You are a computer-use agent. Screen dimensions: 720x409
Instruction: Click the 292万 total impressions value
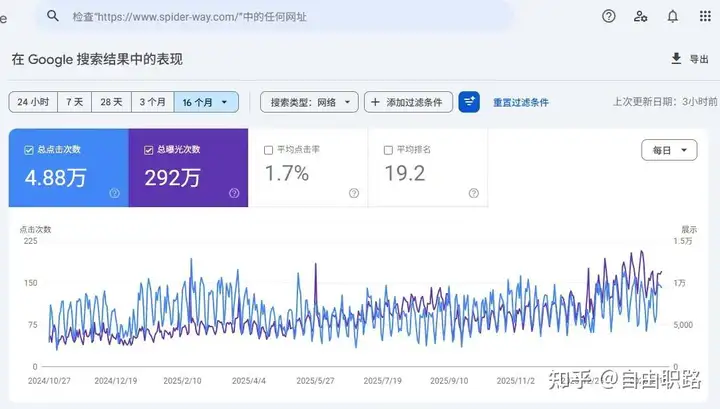[172, 177]
